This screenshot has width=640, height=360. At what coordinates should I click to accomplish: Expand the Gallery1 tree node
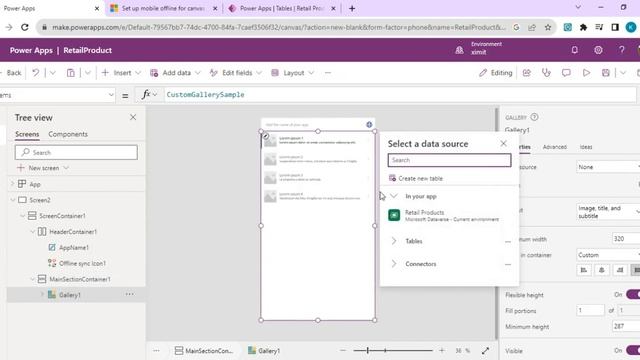coord(42,294)
